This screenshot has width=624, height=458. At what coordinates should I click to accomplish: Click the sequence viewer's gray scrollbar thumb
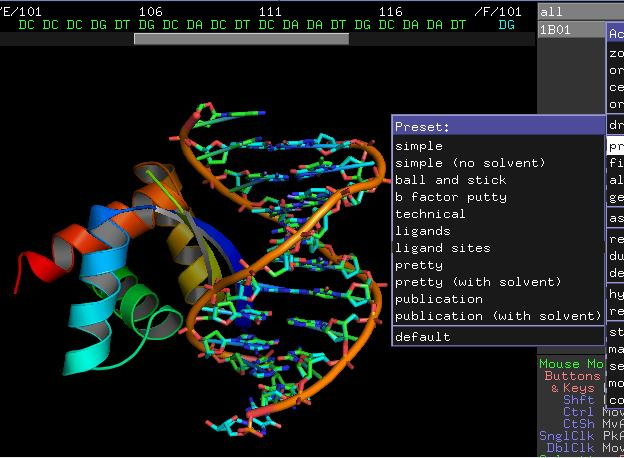(242, 39)
